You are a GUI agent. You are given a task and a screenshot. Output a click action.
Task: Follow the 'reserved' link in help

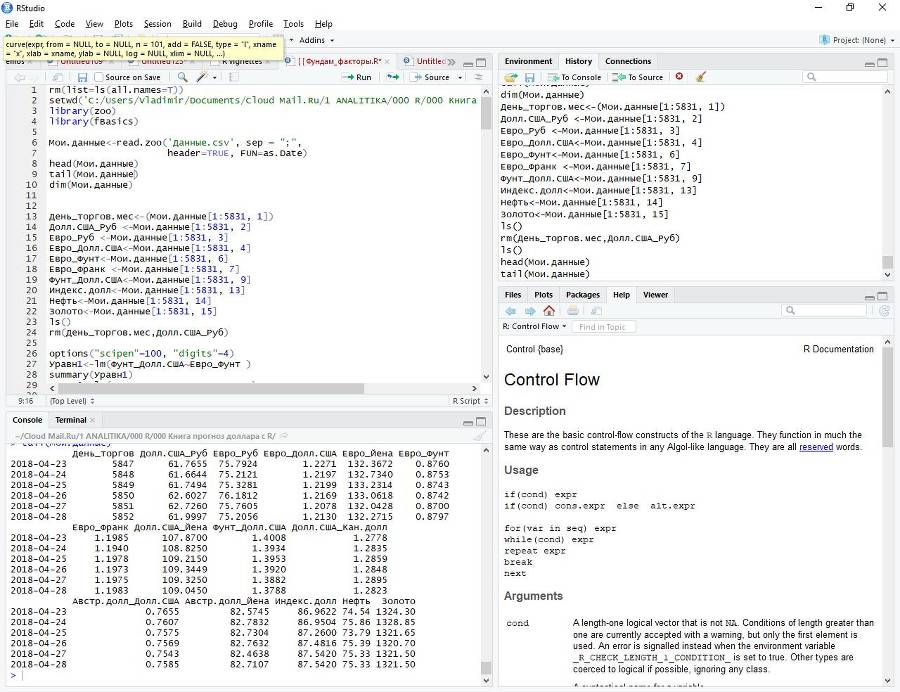point(816,446)
